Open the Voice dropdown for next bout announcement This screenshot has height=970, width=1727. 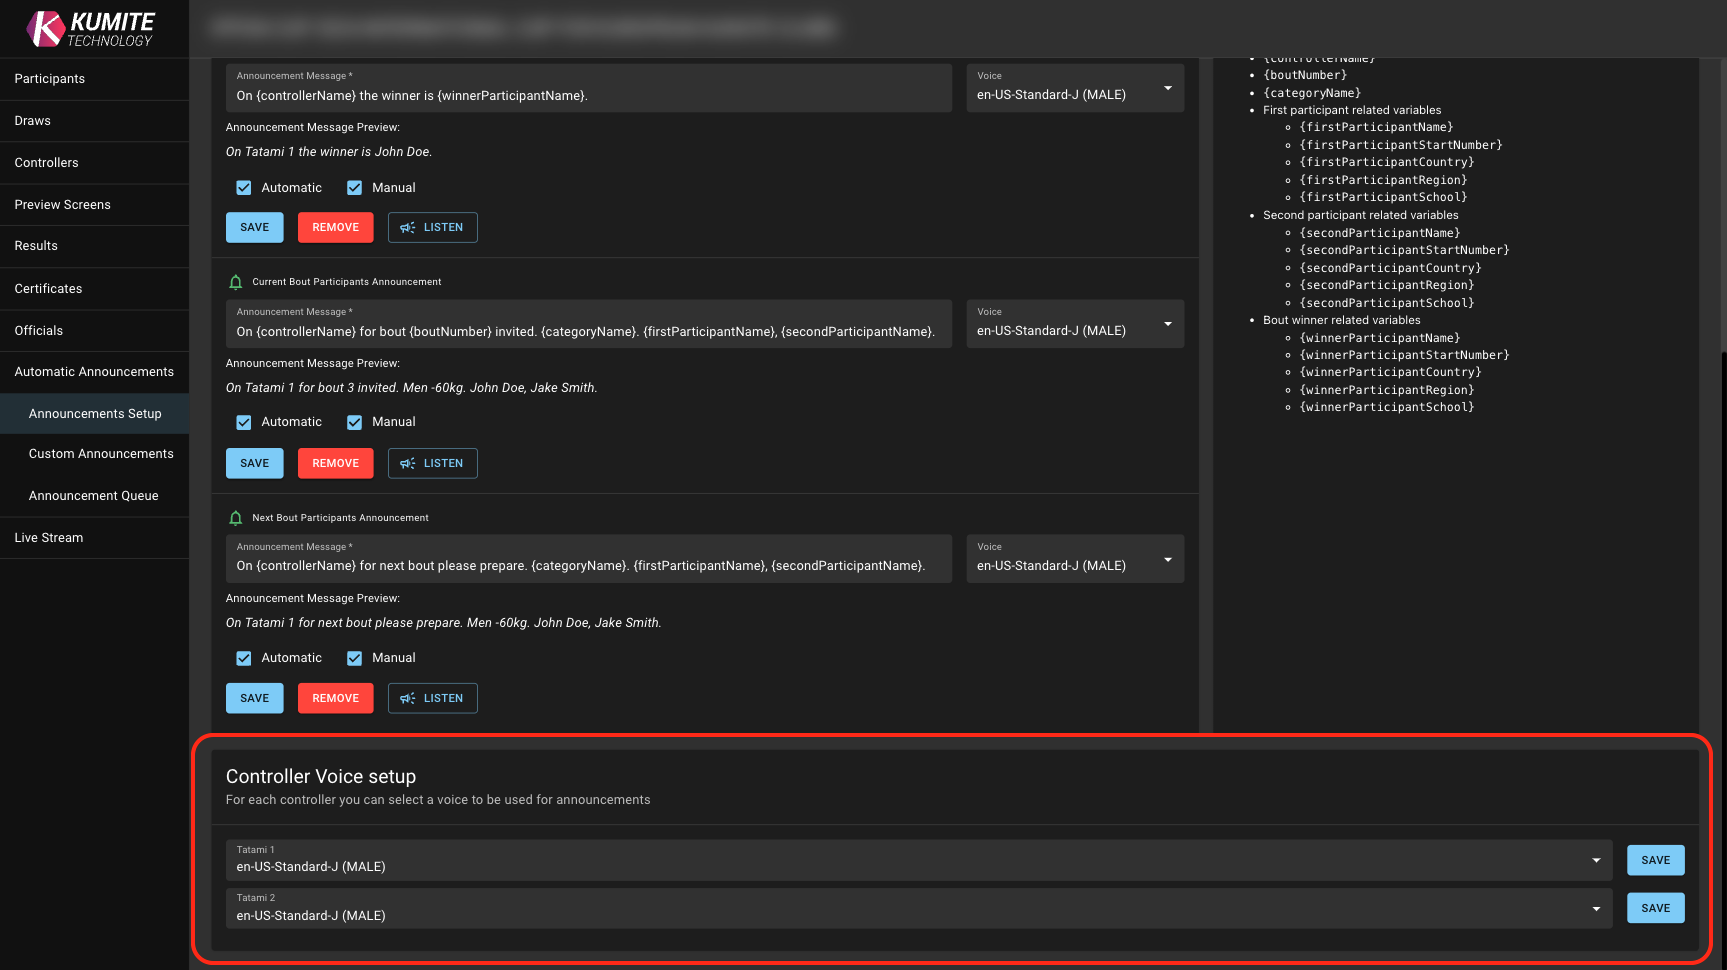point(1075,559)
